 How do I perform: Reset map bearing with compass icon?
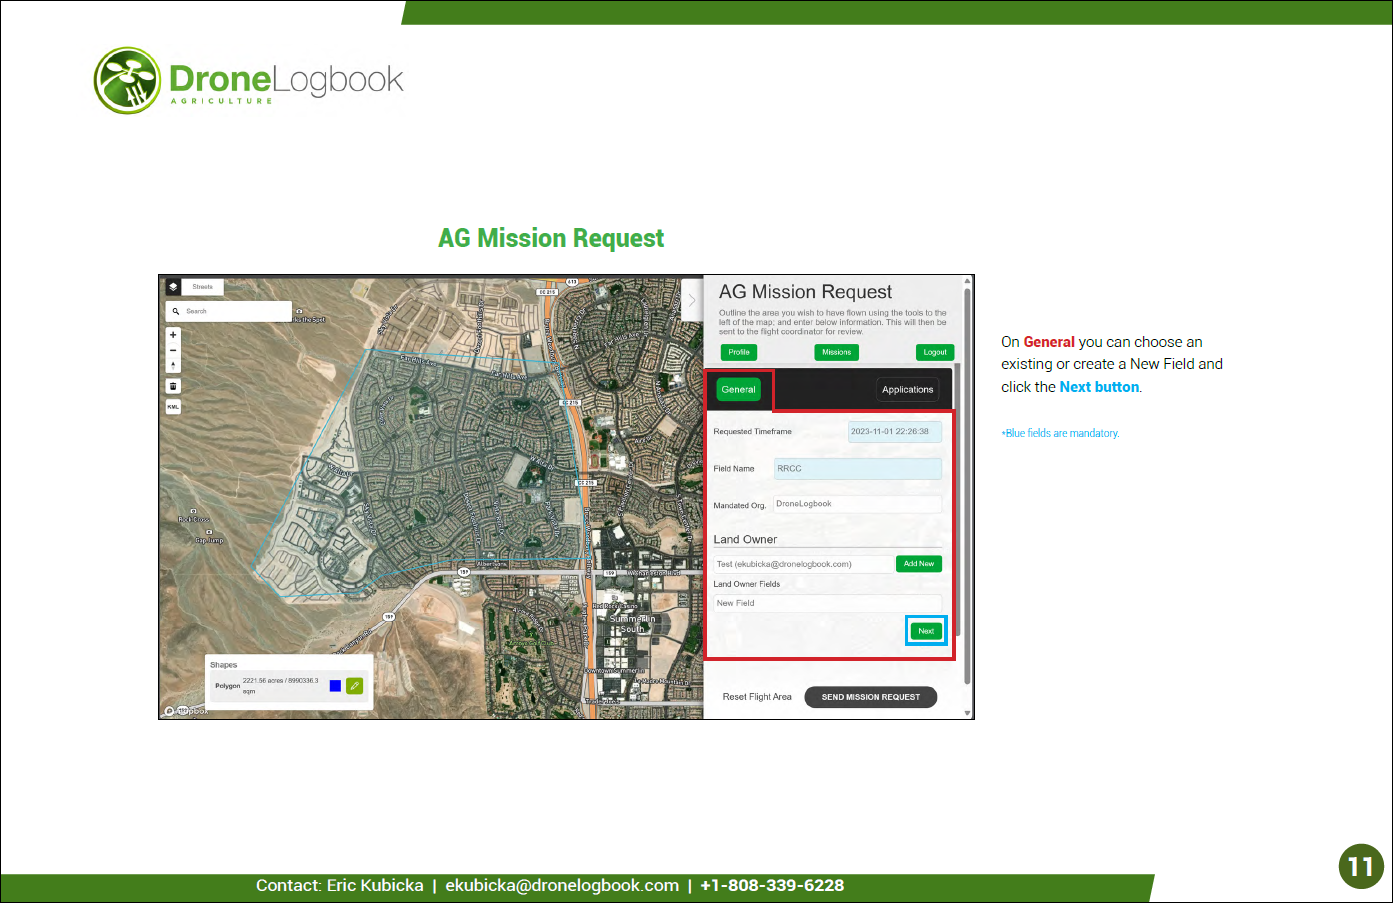[x=173, y=366]
